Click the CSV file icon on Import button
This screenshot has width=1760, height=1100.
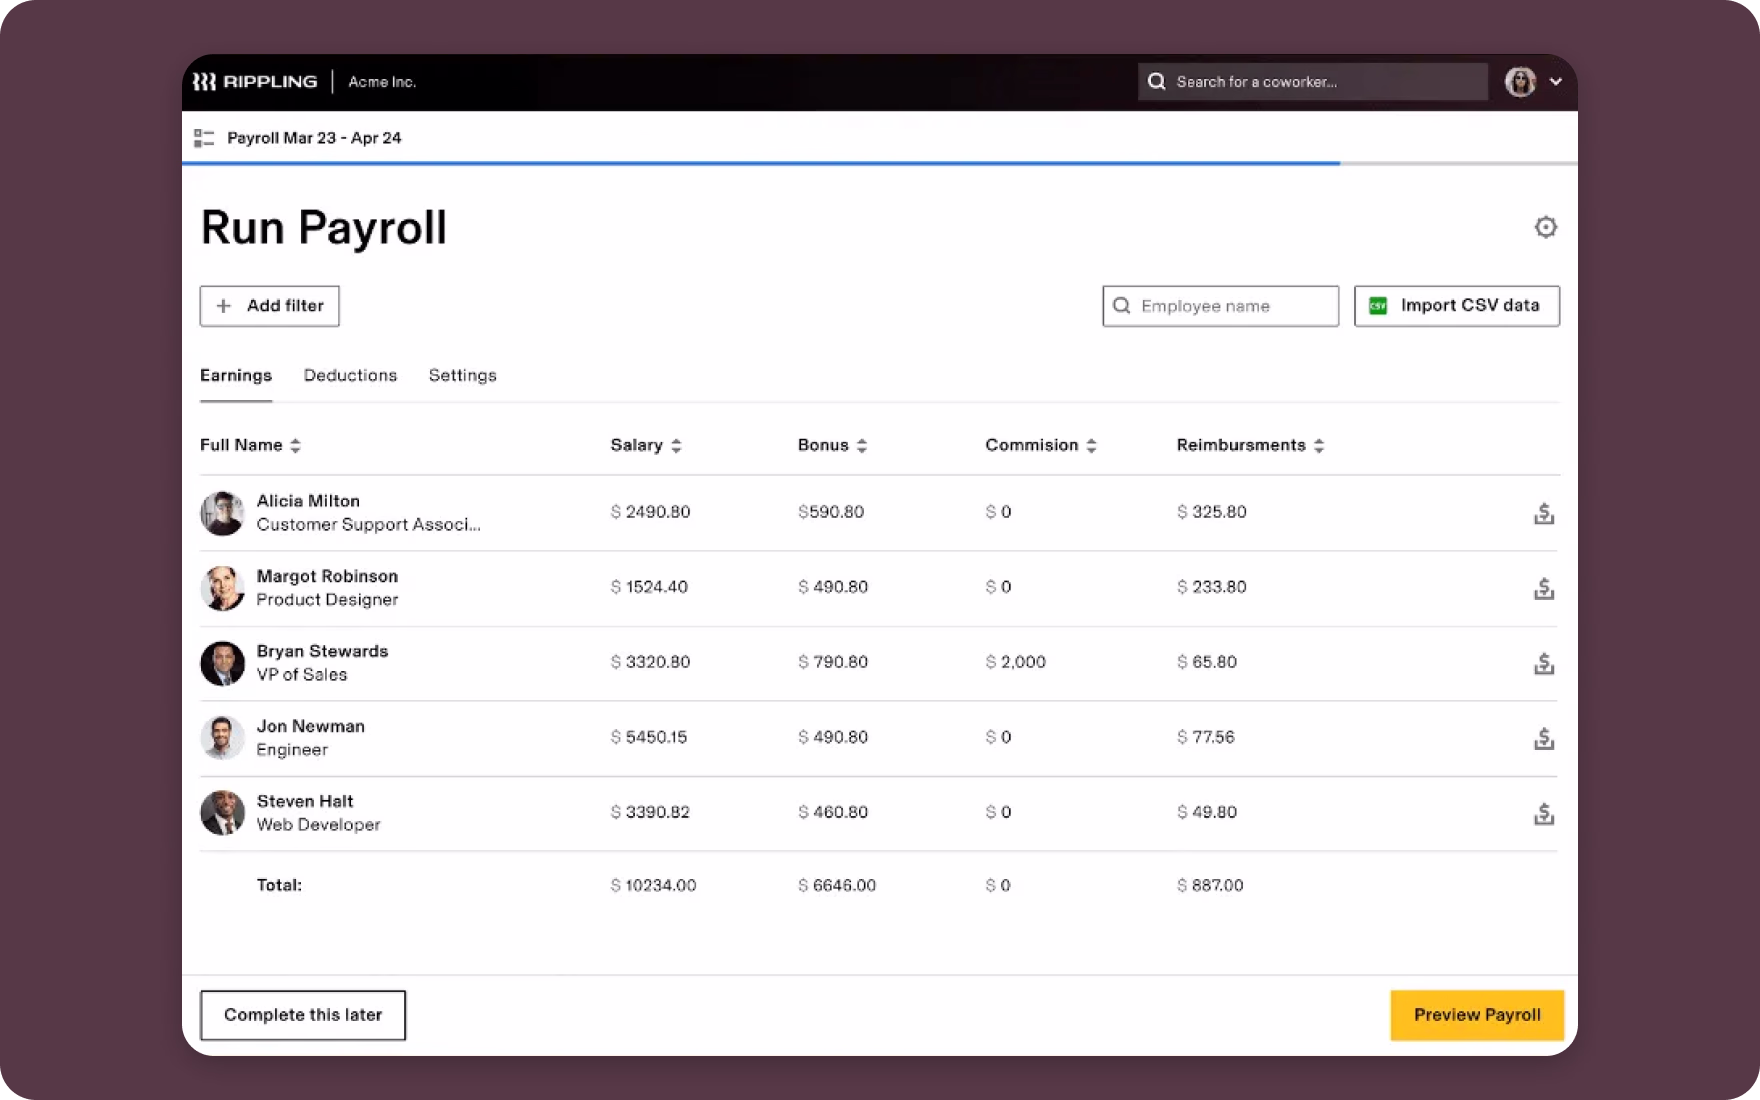1379,305
